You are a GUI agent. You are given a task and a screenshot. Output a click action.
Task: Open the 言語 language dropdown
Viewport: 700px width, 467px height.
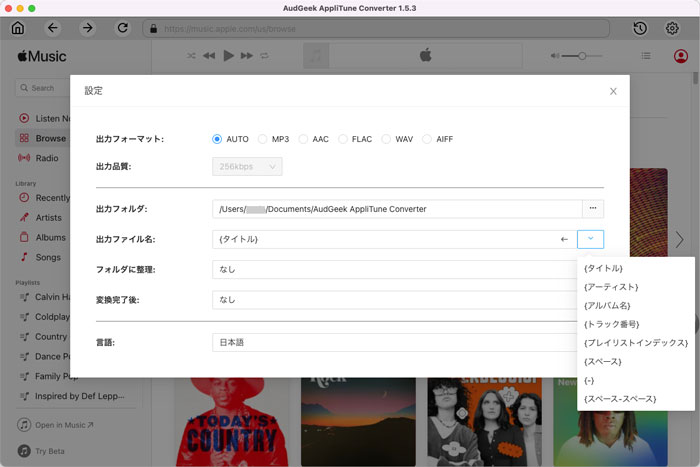[395, 342]
